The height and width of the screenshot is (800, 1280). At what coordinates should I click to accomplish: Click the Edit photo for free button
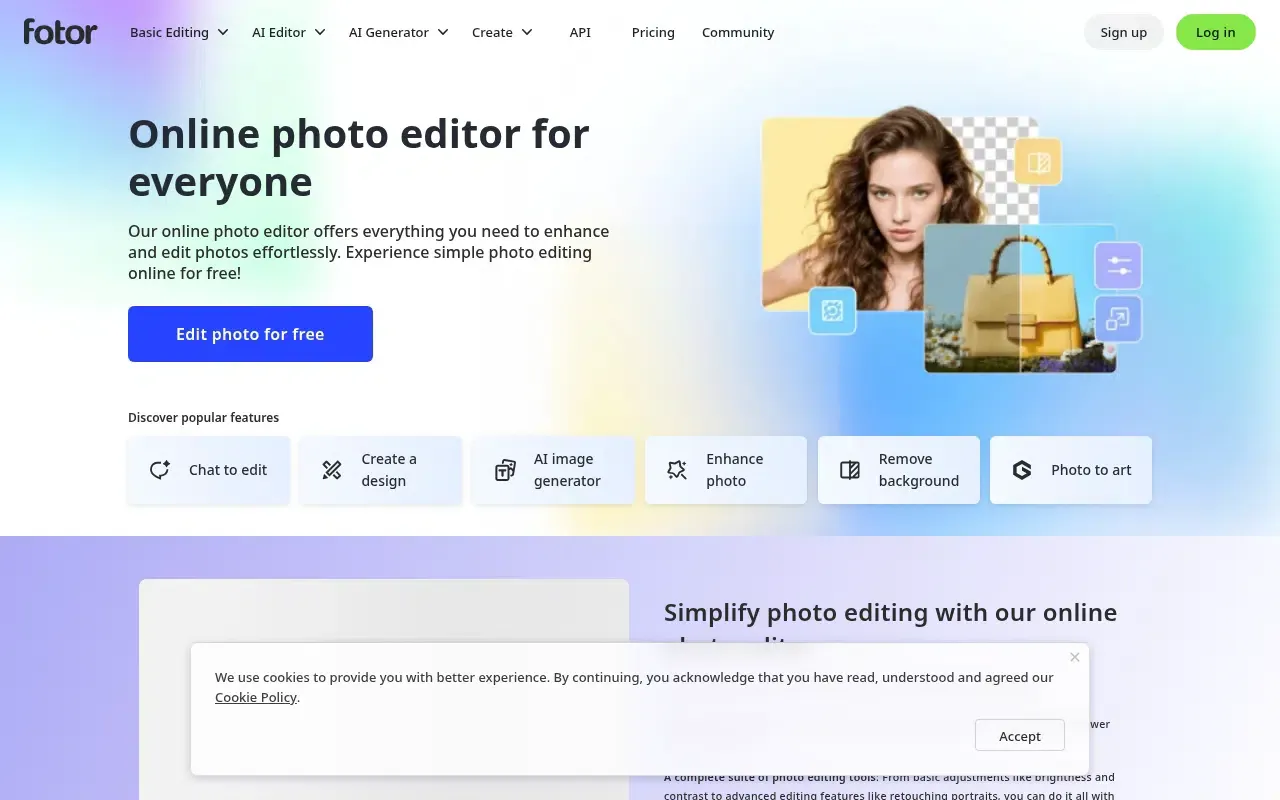[250, 334]
